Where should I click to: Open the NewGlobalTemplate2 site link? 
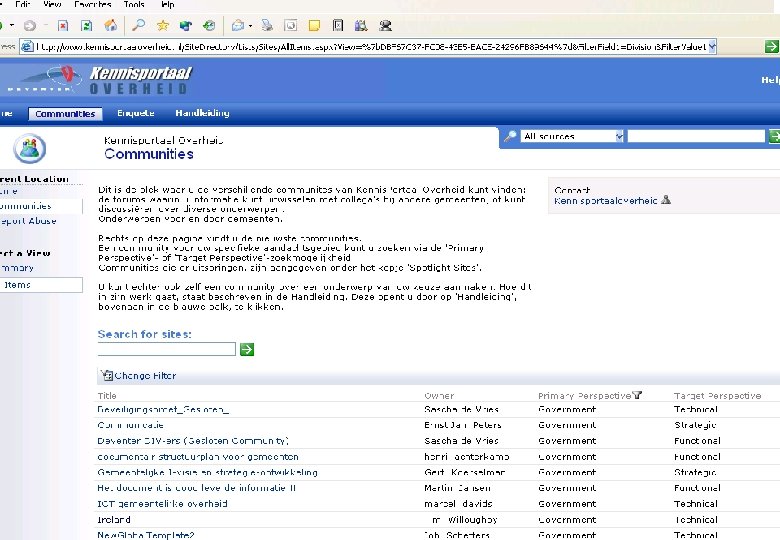(146, 535)
